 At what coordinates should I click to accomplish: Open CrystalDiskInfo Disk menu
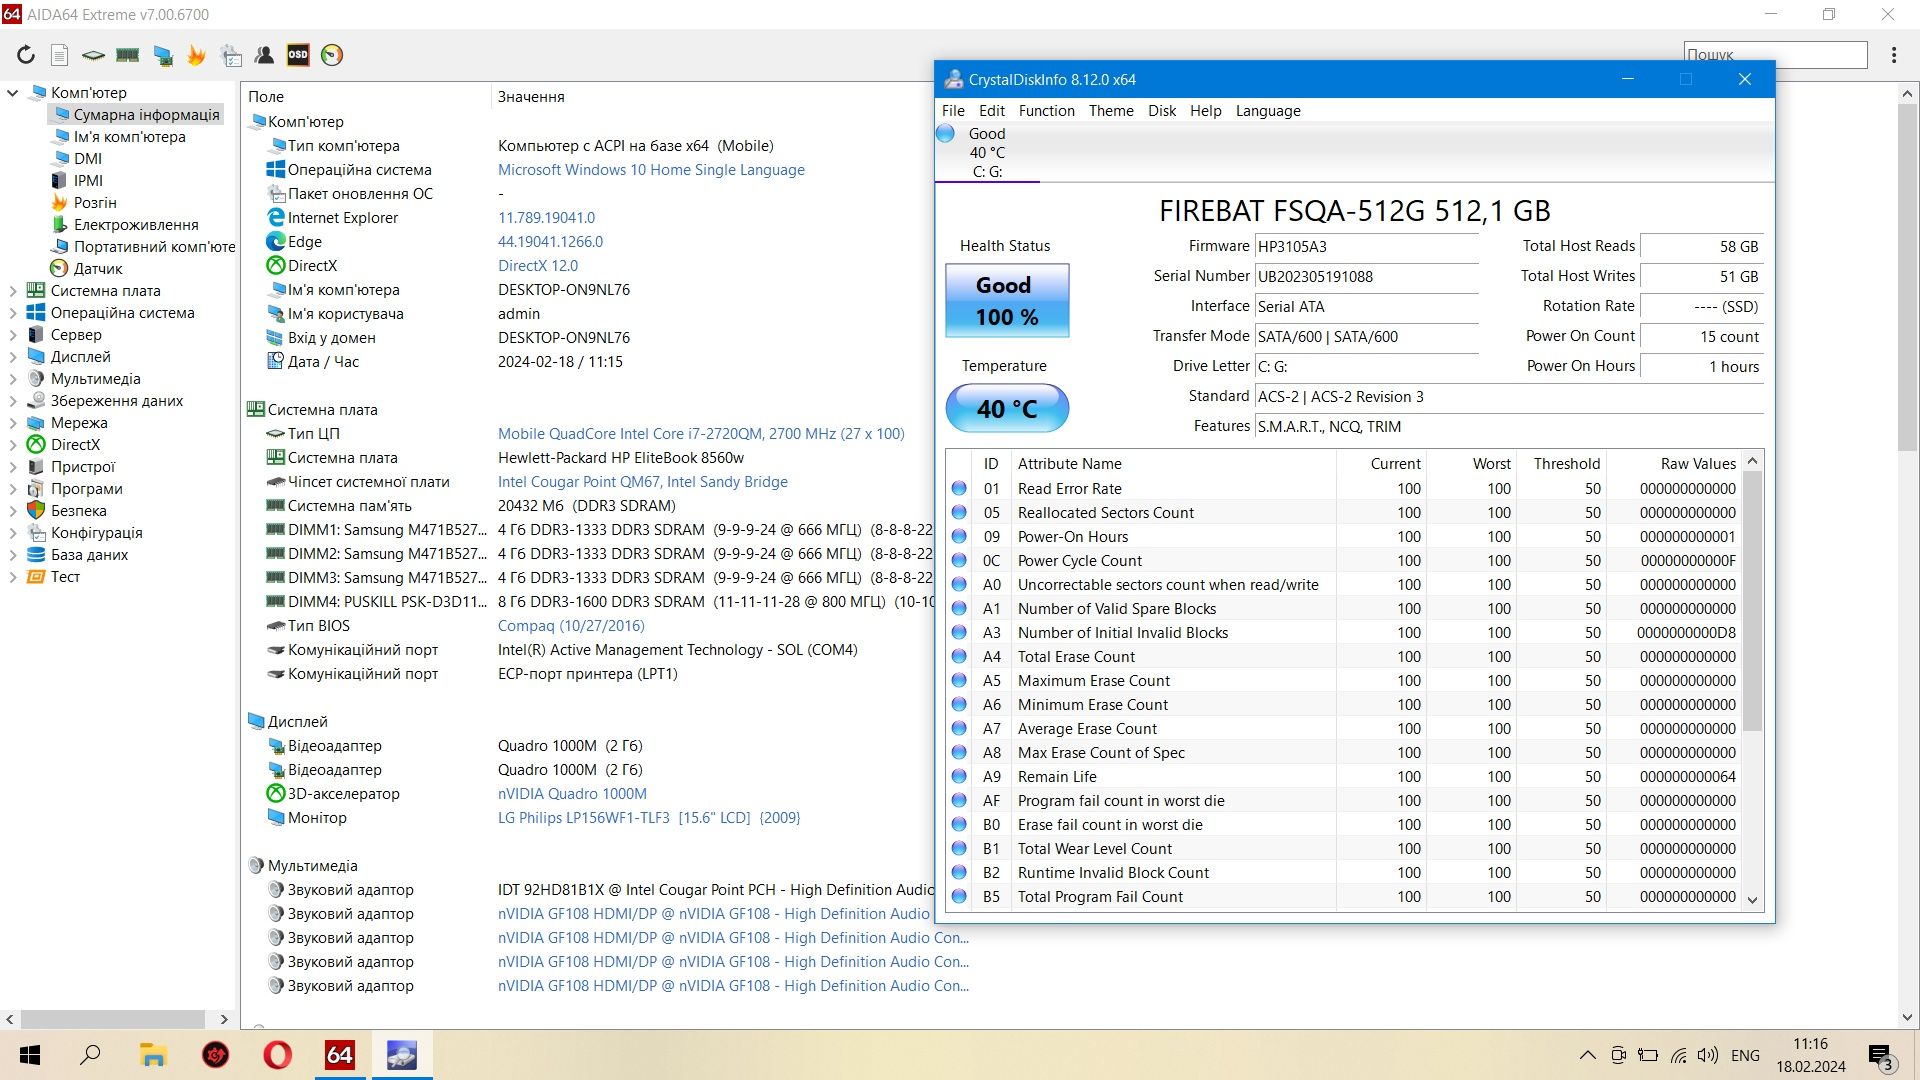pyautogui.click(x=1162, y=110)
